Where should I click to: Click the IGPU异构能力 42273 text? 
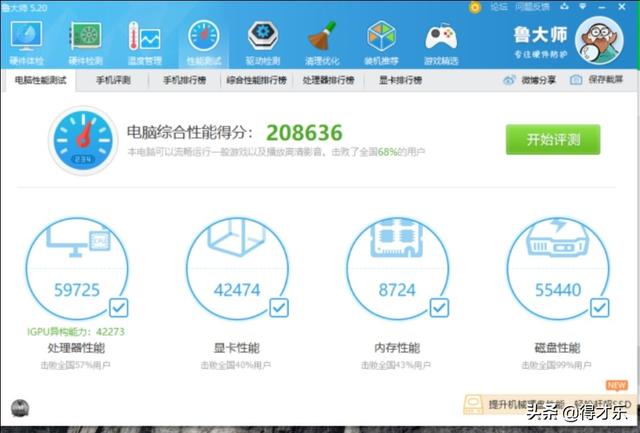tap(76, 332)
